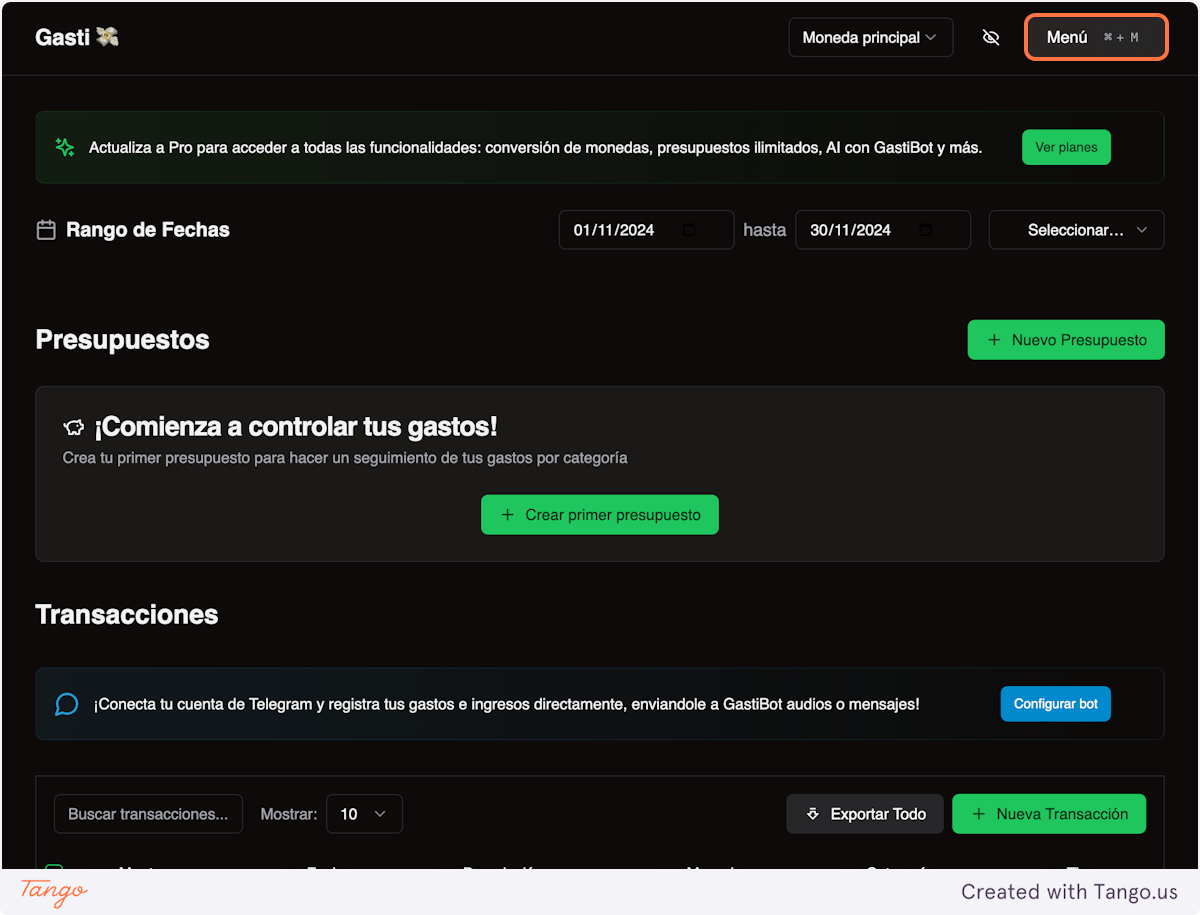Click the end date field 30/11/2024
The image size is (1200, 915).
point(850,230)
